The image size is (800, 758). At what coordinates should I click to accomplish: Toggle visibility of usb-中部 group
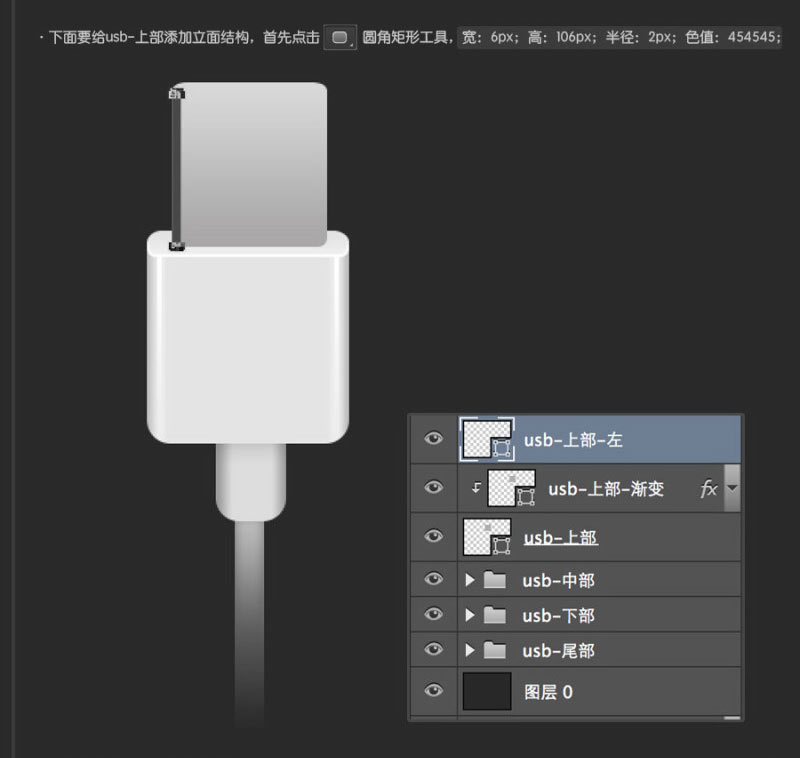[433, 580]
